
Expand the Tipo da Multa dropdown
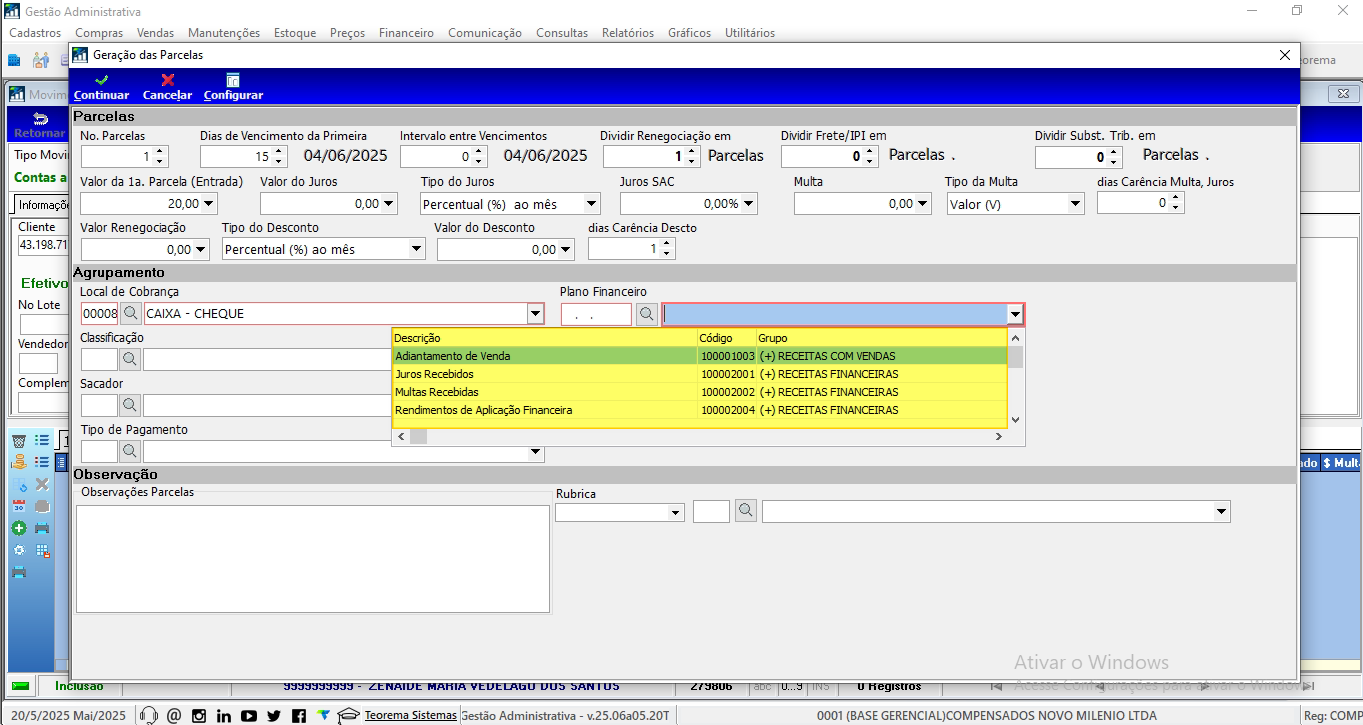[1075, 204]
